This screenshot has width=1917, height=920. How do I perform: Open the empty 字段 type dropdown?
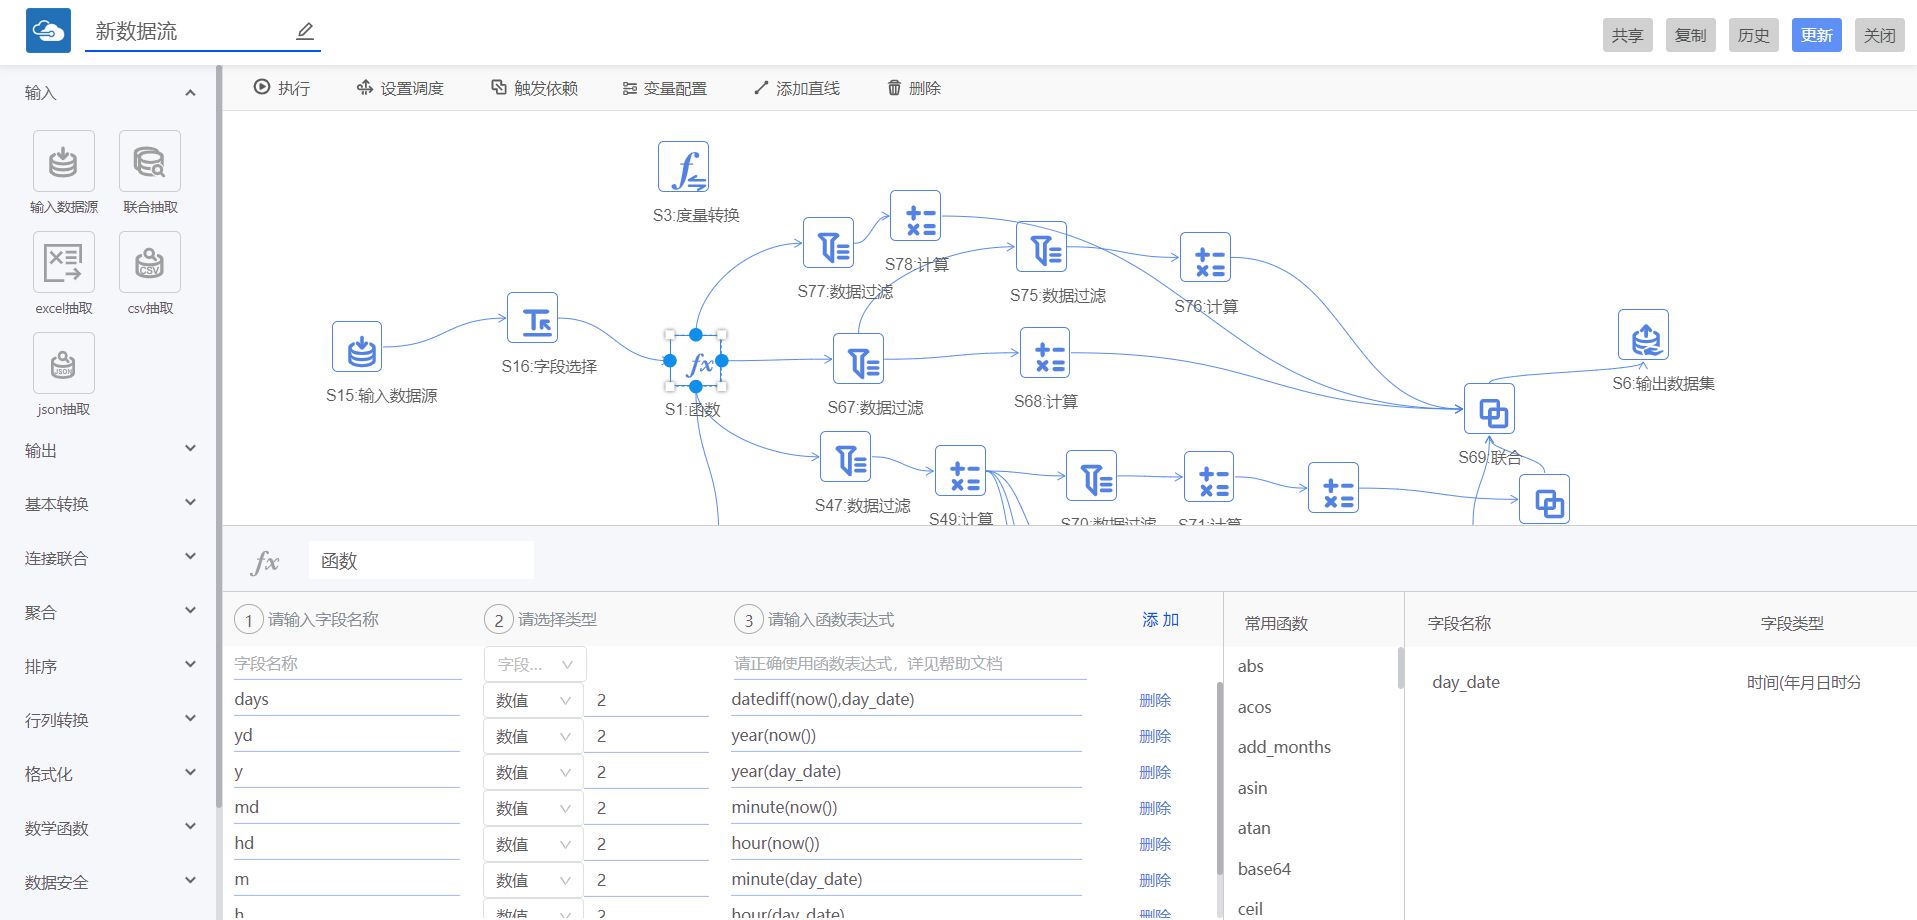pos(535,664)
